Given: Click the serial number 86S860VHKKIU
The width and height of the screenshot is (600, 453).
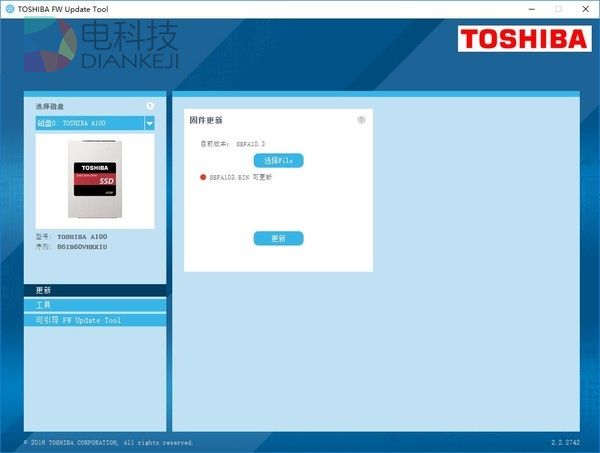Looking at the screenshot, I should point(82,246).
